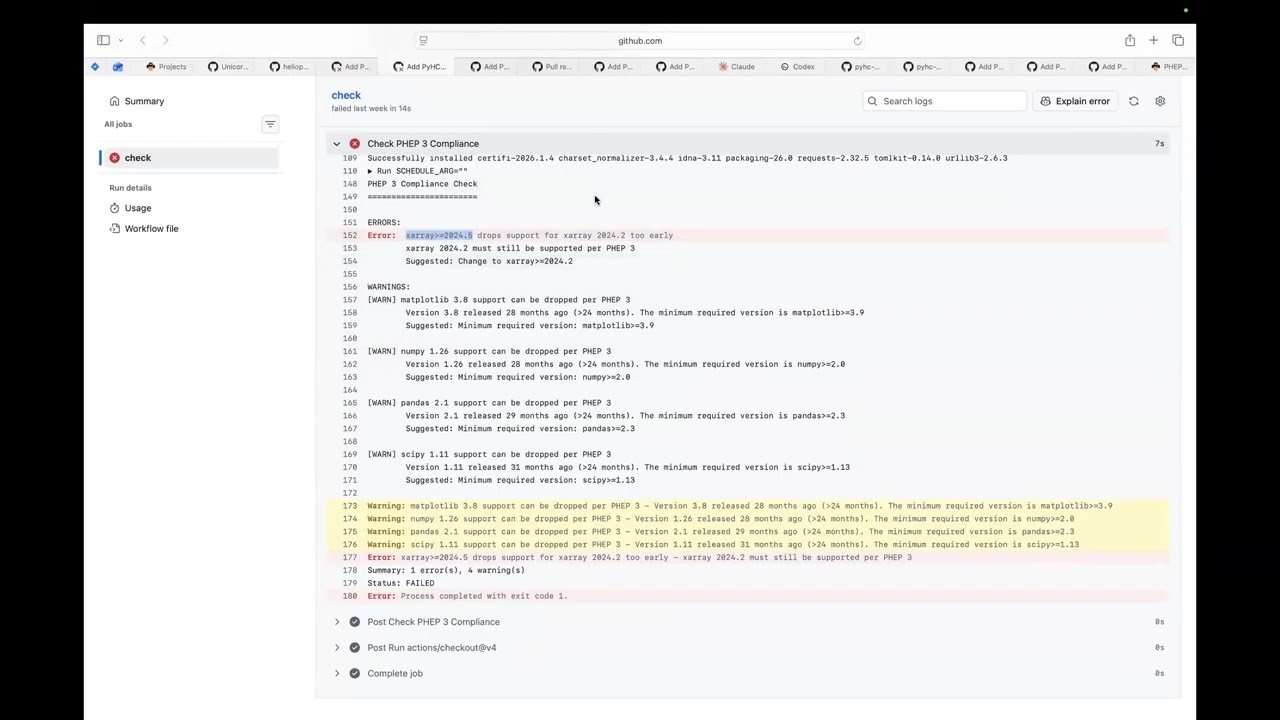Switch to the Pull re... tab
The image size is (1280, 720).
pos(552,67)
